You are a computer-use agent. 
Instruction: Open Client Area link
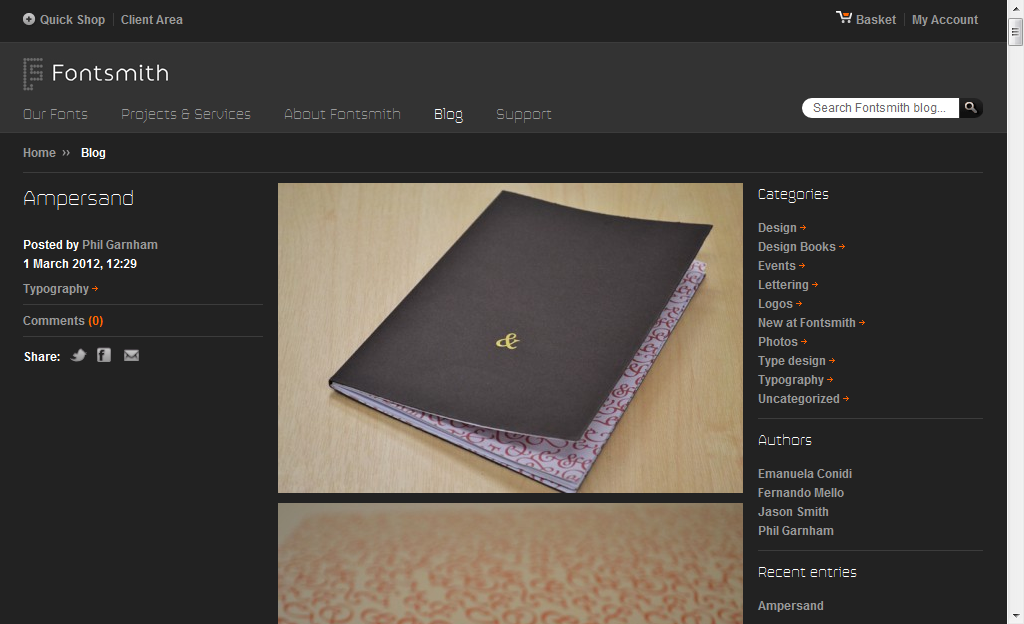pyautogui.click(x=152, y=20)
